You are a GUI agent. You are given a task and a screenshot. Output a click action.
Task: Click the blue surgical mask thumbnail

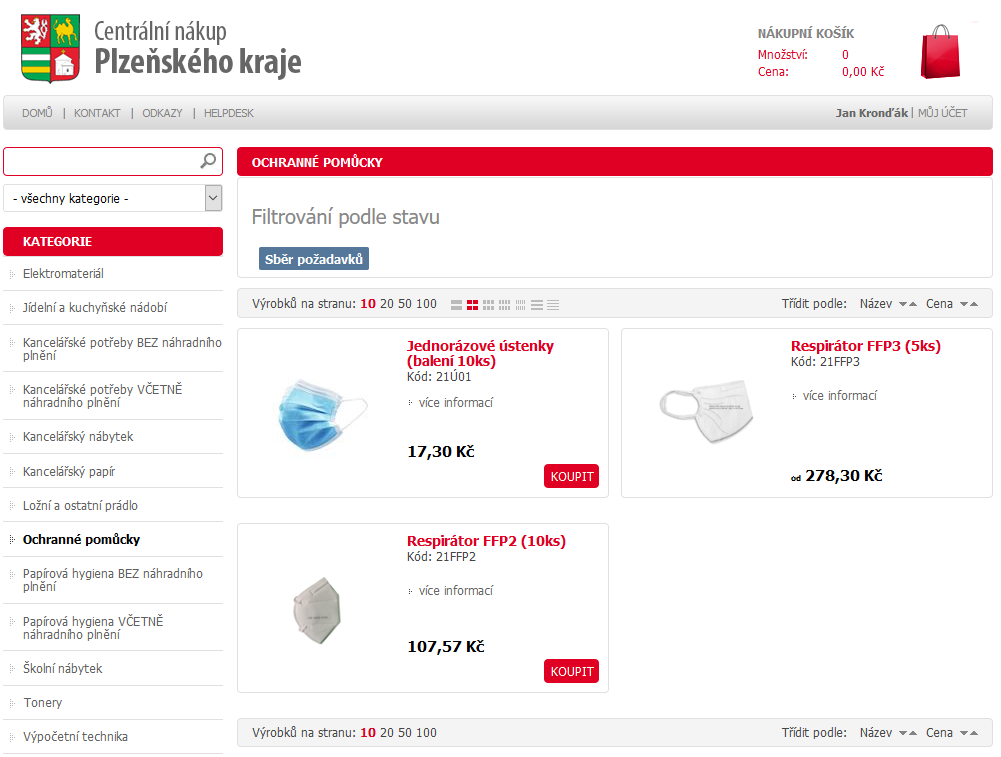323,415
